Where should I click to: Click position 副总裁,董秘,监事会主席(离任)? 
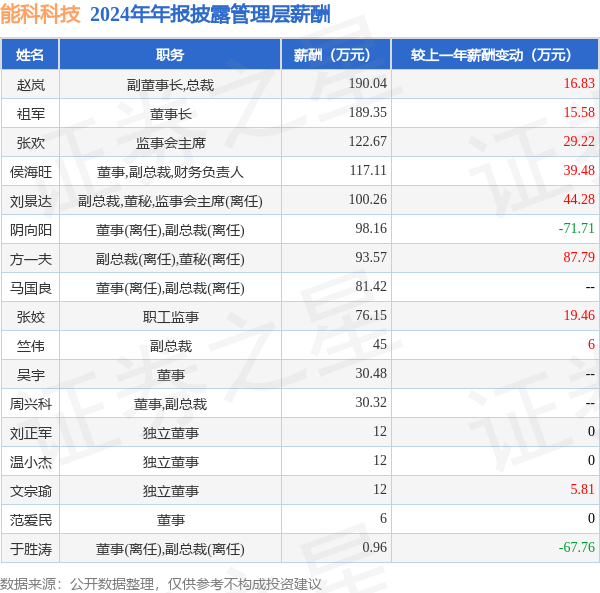coord(170,201)
